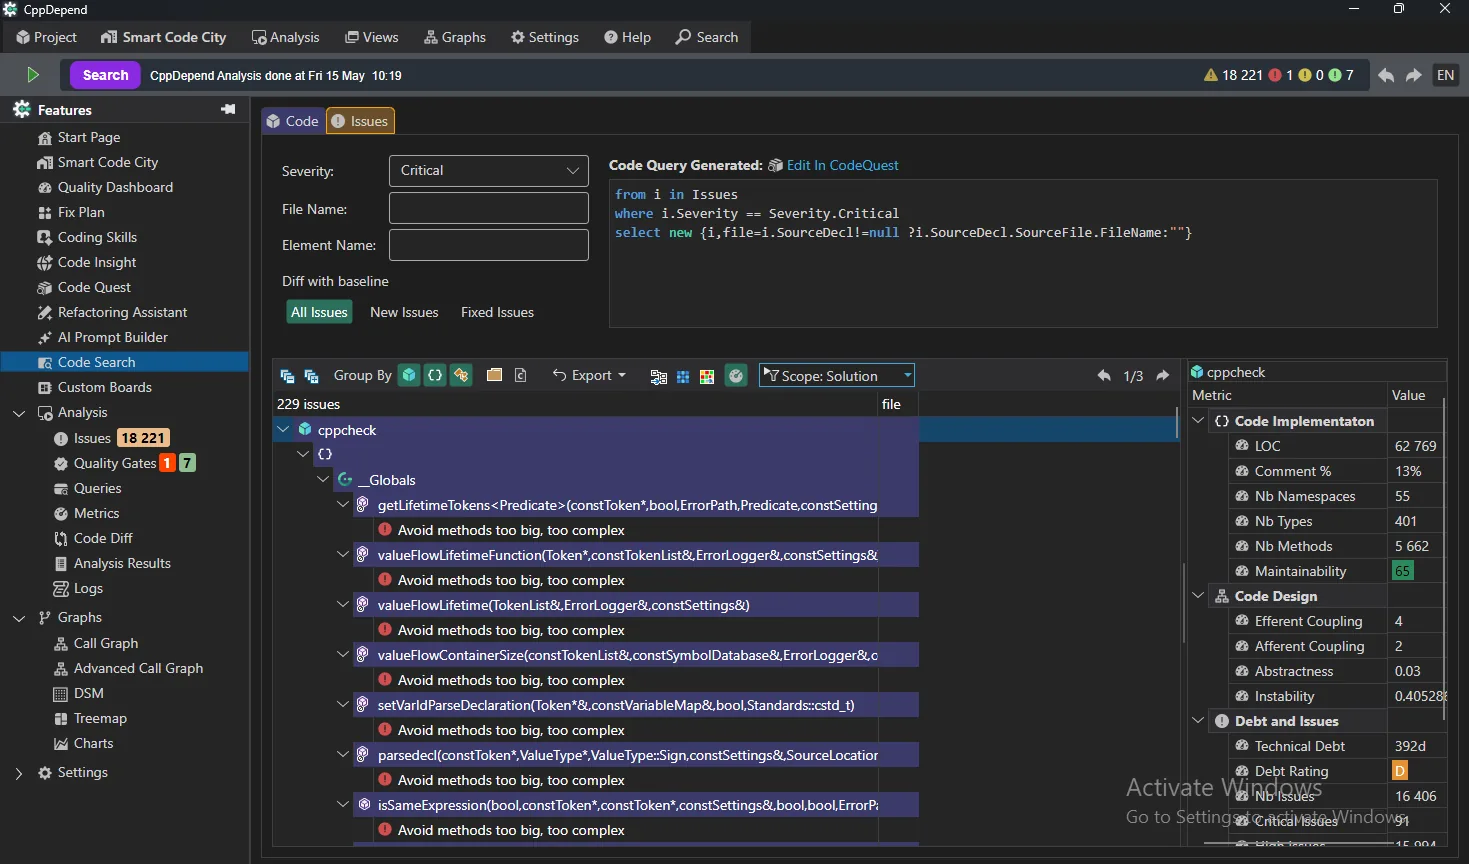Go to previous result page arrow
The width and height of the screenshot is (1469, 864).
tap(1104, 375)
